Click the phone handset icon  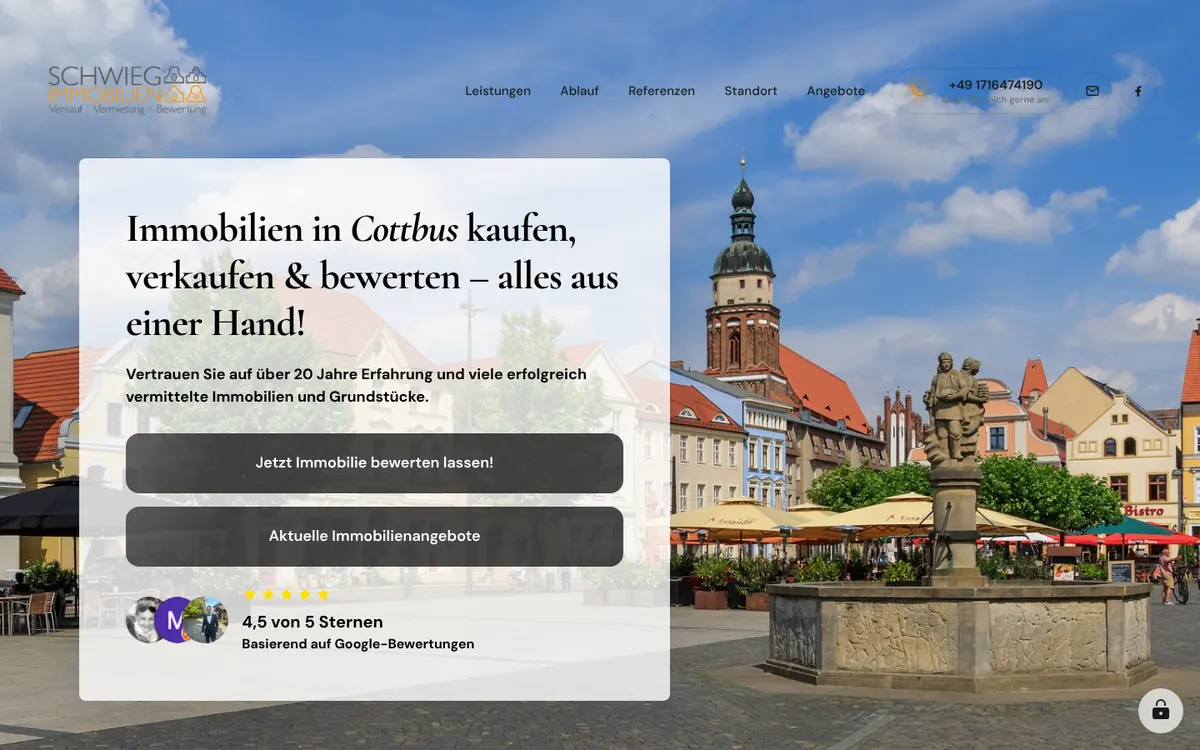(916, 91)
